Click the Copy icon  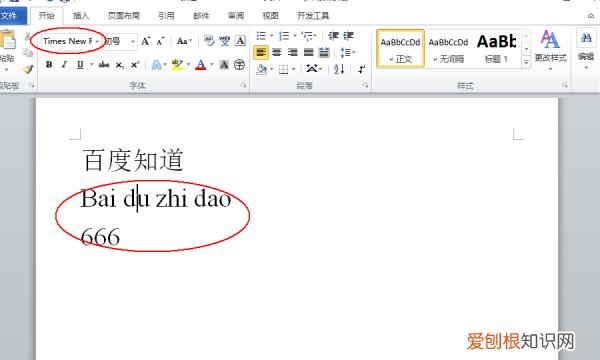coord(27,52)
